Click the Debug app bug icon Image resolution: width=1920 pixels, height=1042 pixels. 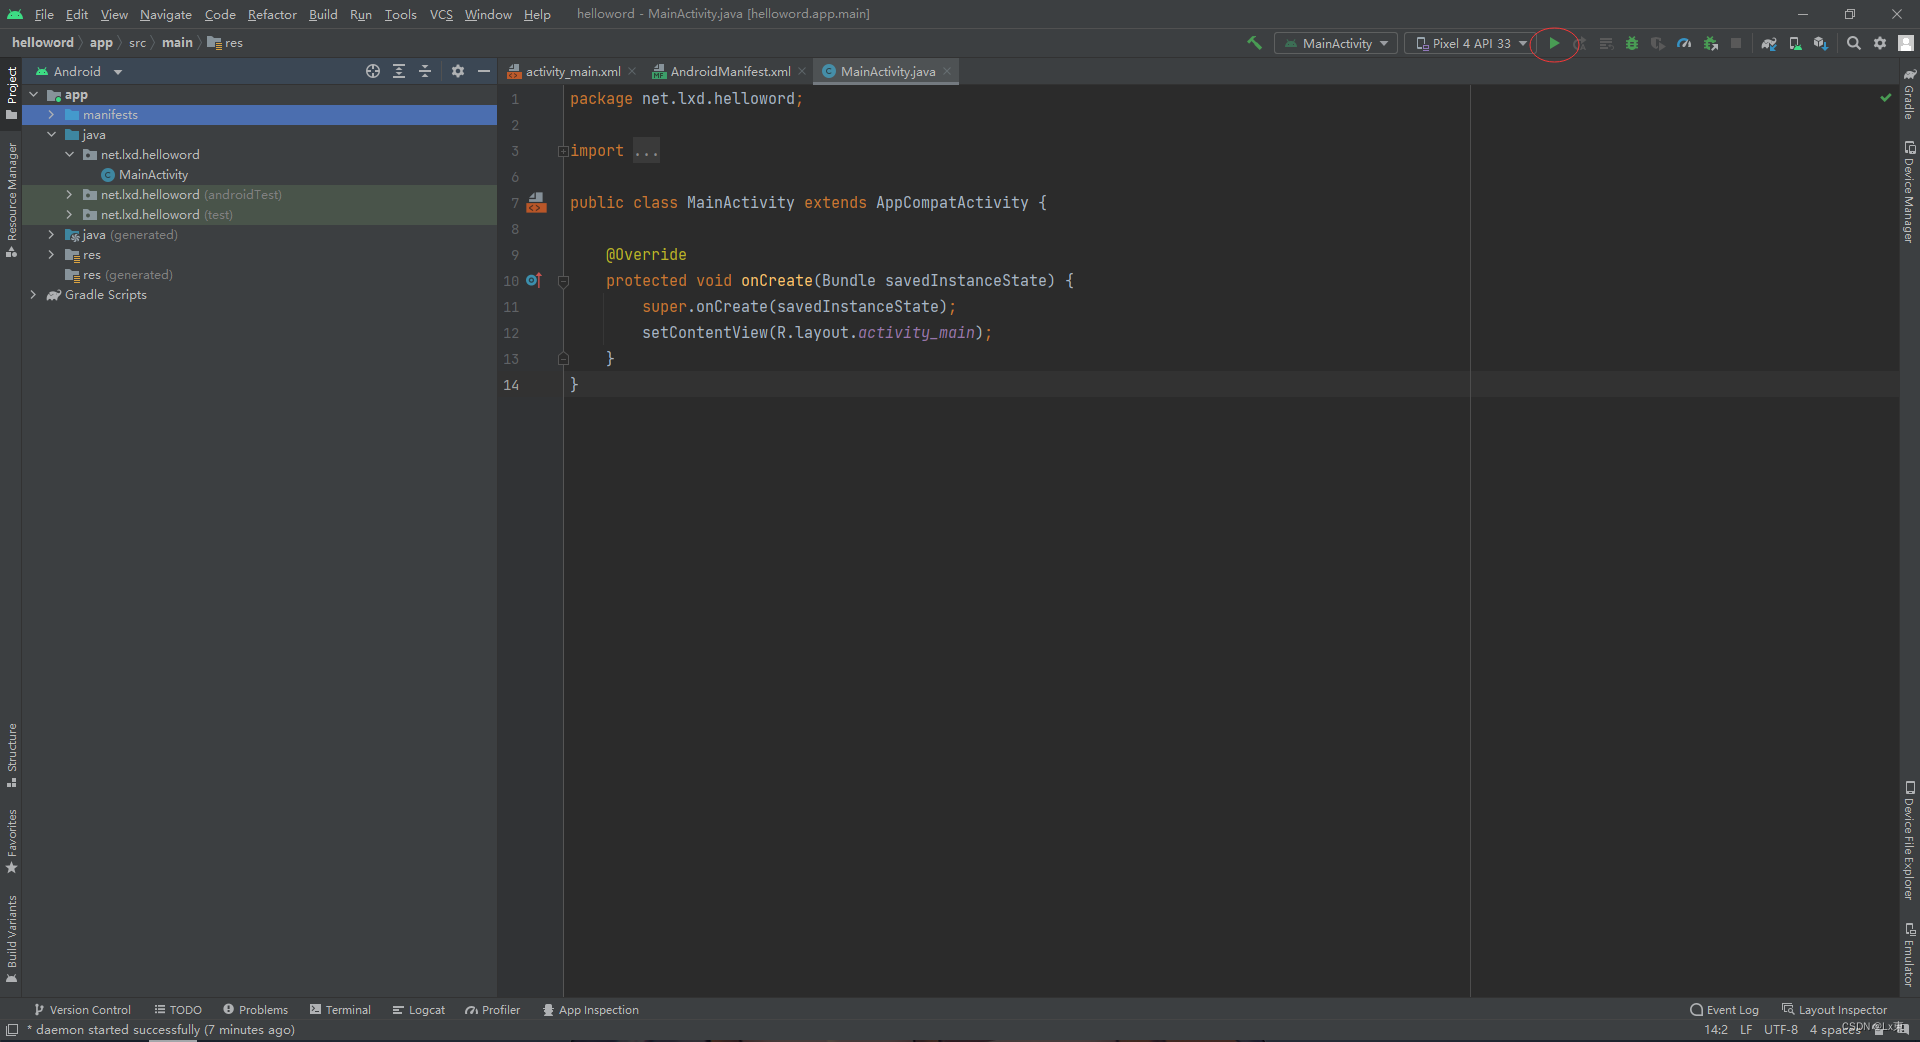[x=1632, y=43]
